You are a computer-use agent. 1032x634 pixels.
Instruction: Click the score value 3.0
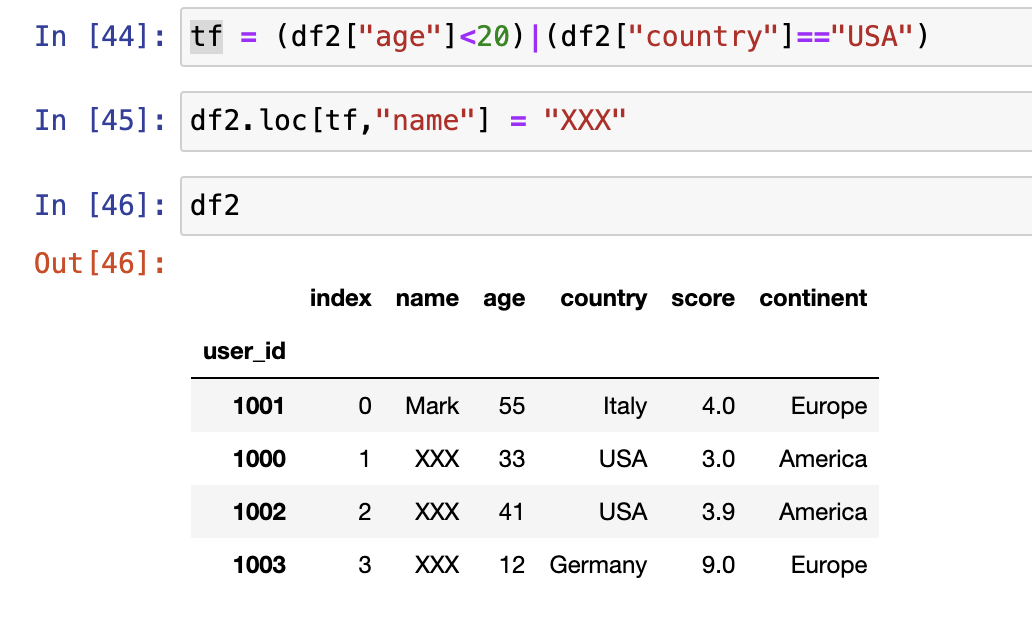(x=718, y=459)
